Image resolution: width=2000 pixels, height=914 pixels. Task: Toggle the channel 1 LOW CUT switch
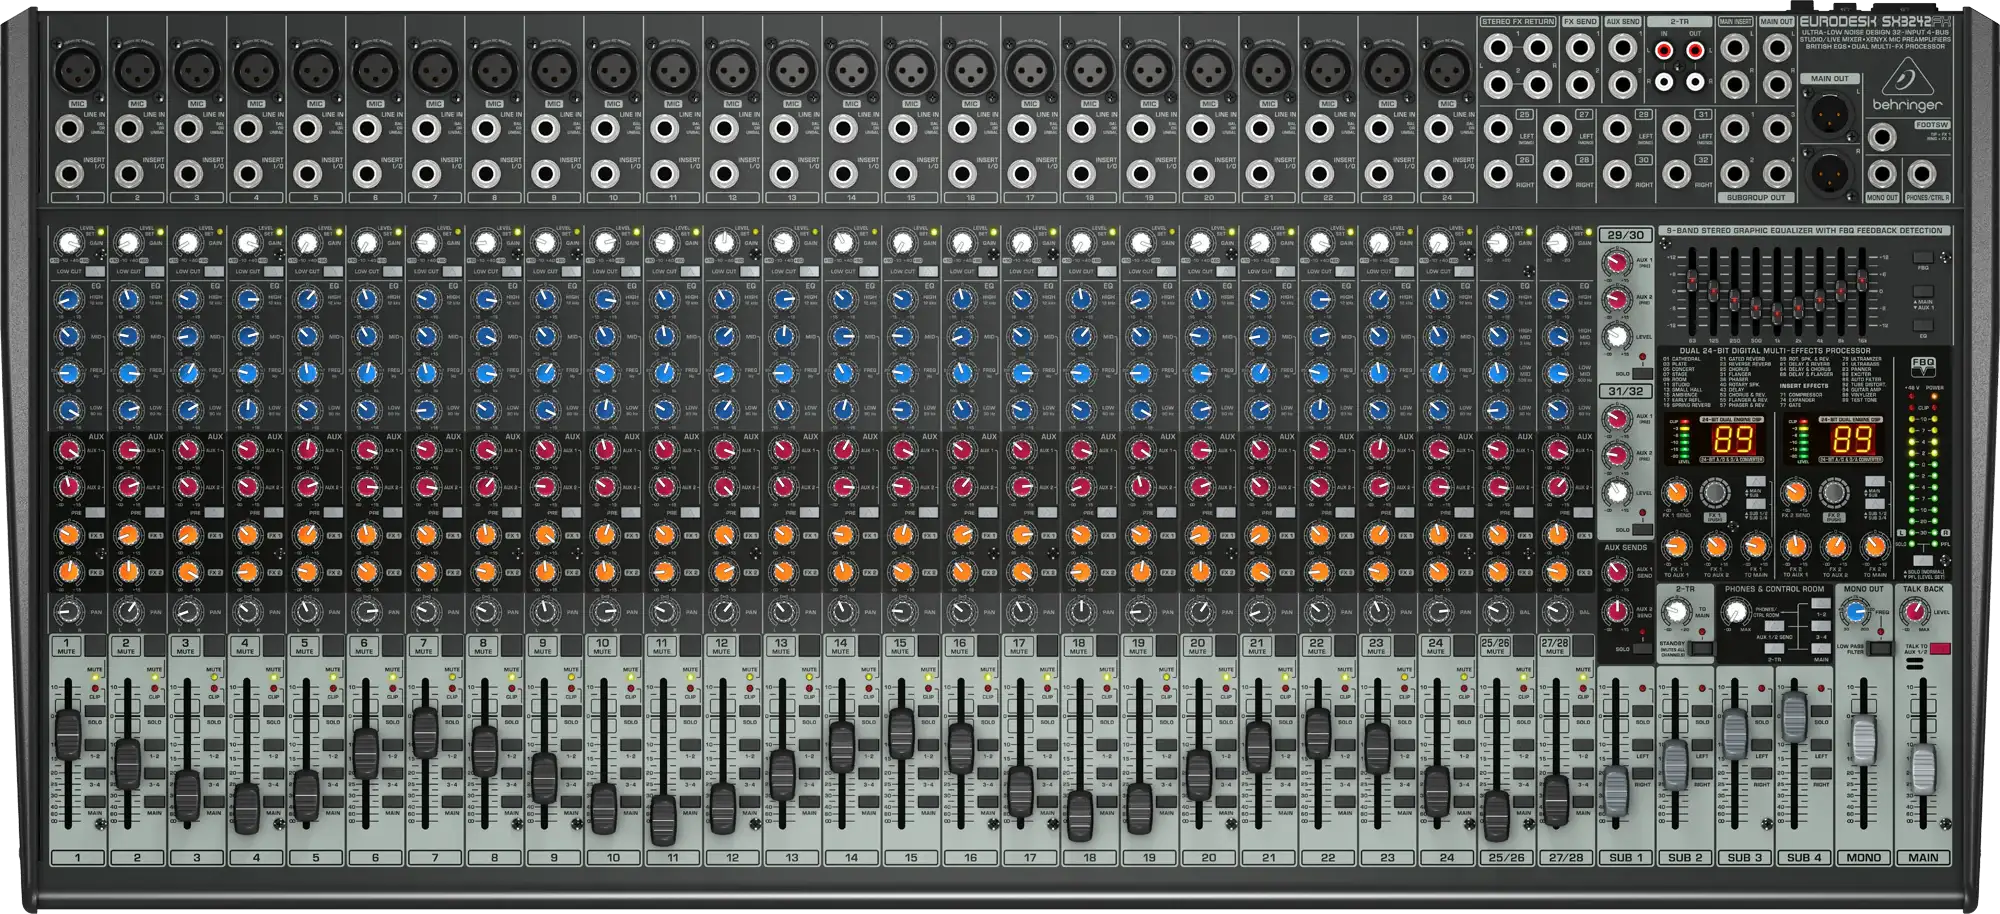[95, 271]
